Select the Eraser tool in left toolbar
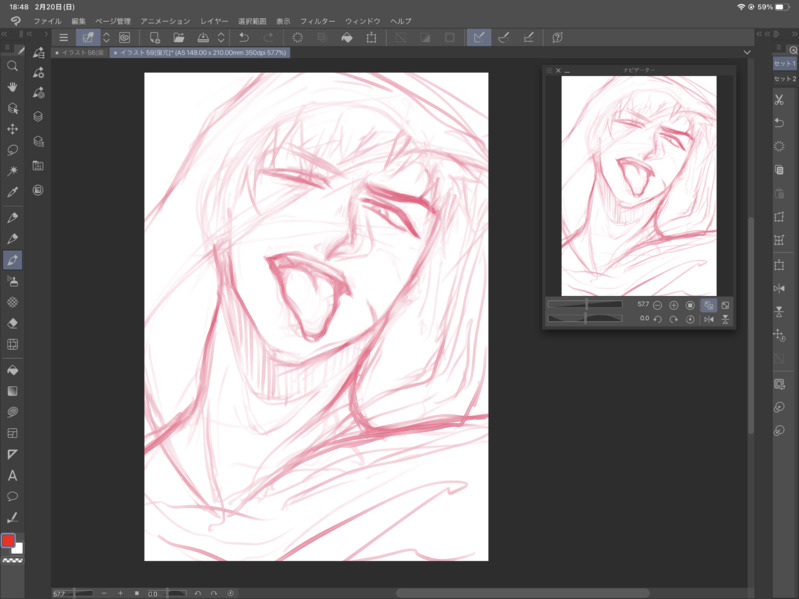The image size is (799, 599). 13,324
